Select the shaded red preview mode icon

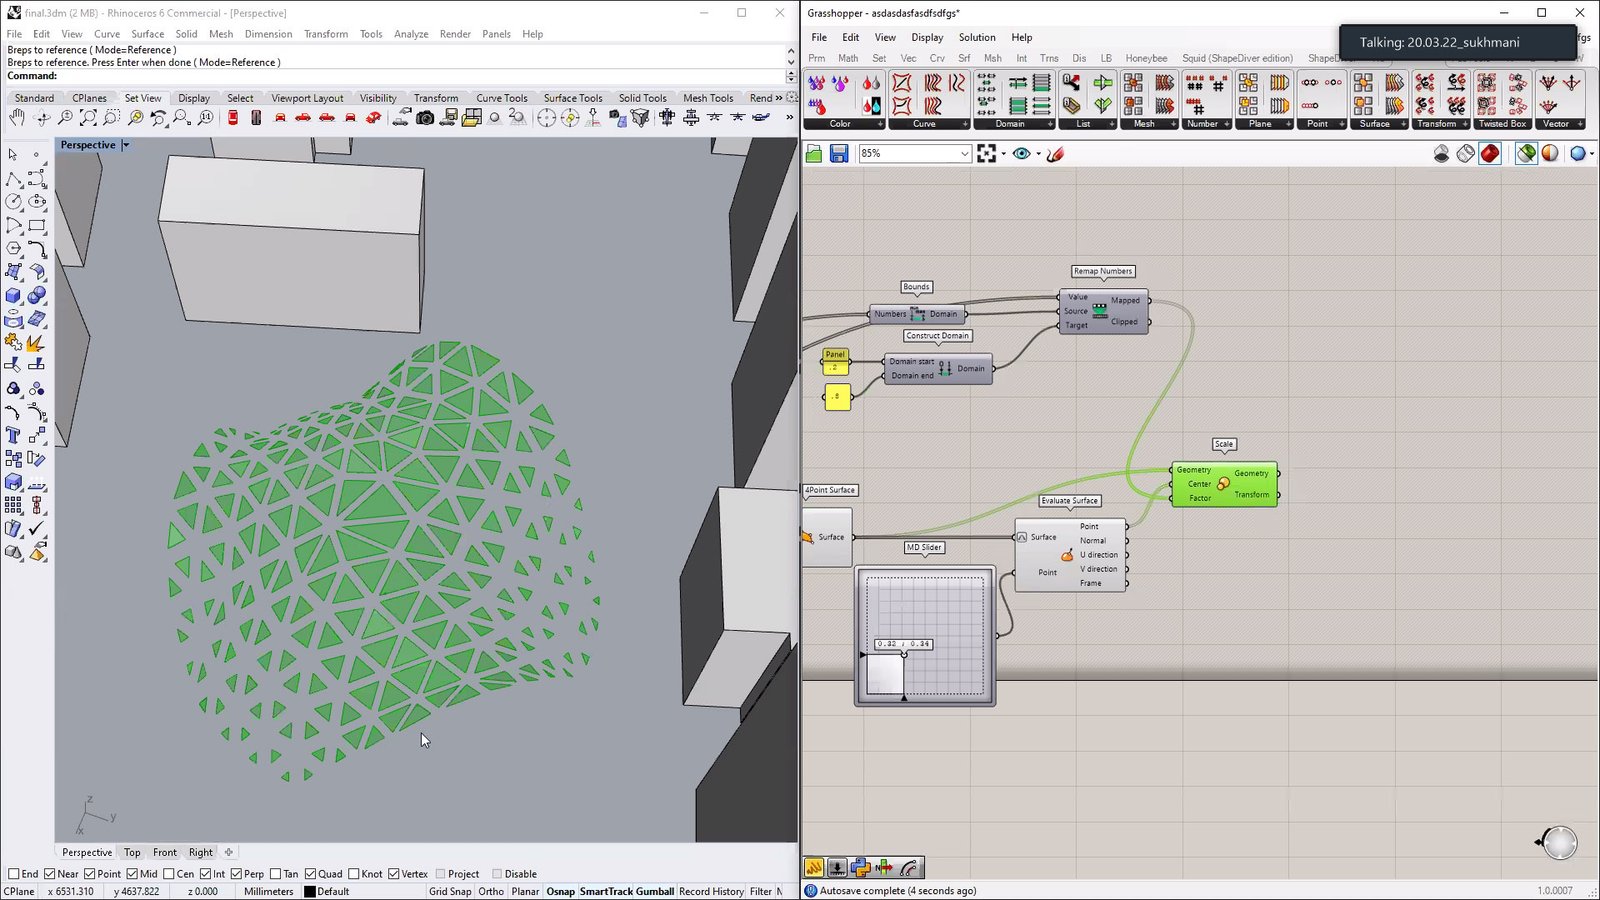click(1490, 154)
